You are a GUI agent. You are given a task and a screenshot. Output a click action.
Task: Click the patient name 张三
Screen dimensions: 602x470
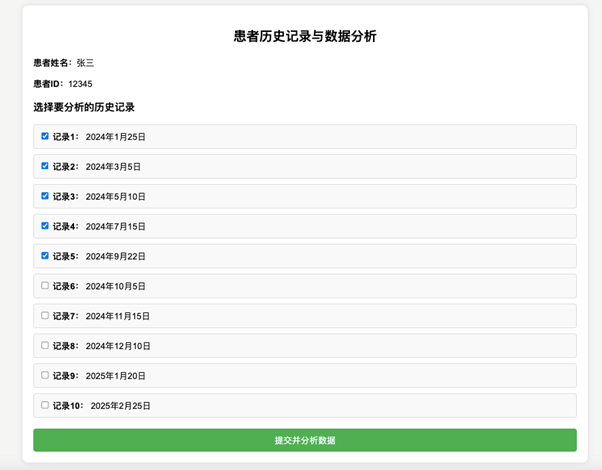point(85,63)
